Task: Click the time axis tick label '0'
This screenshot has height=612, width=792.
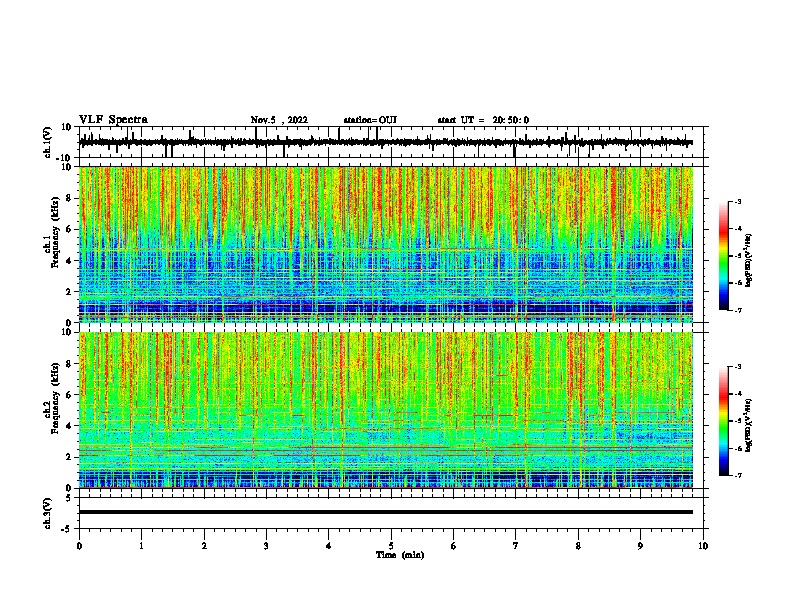Action: [x=79, y=546]
